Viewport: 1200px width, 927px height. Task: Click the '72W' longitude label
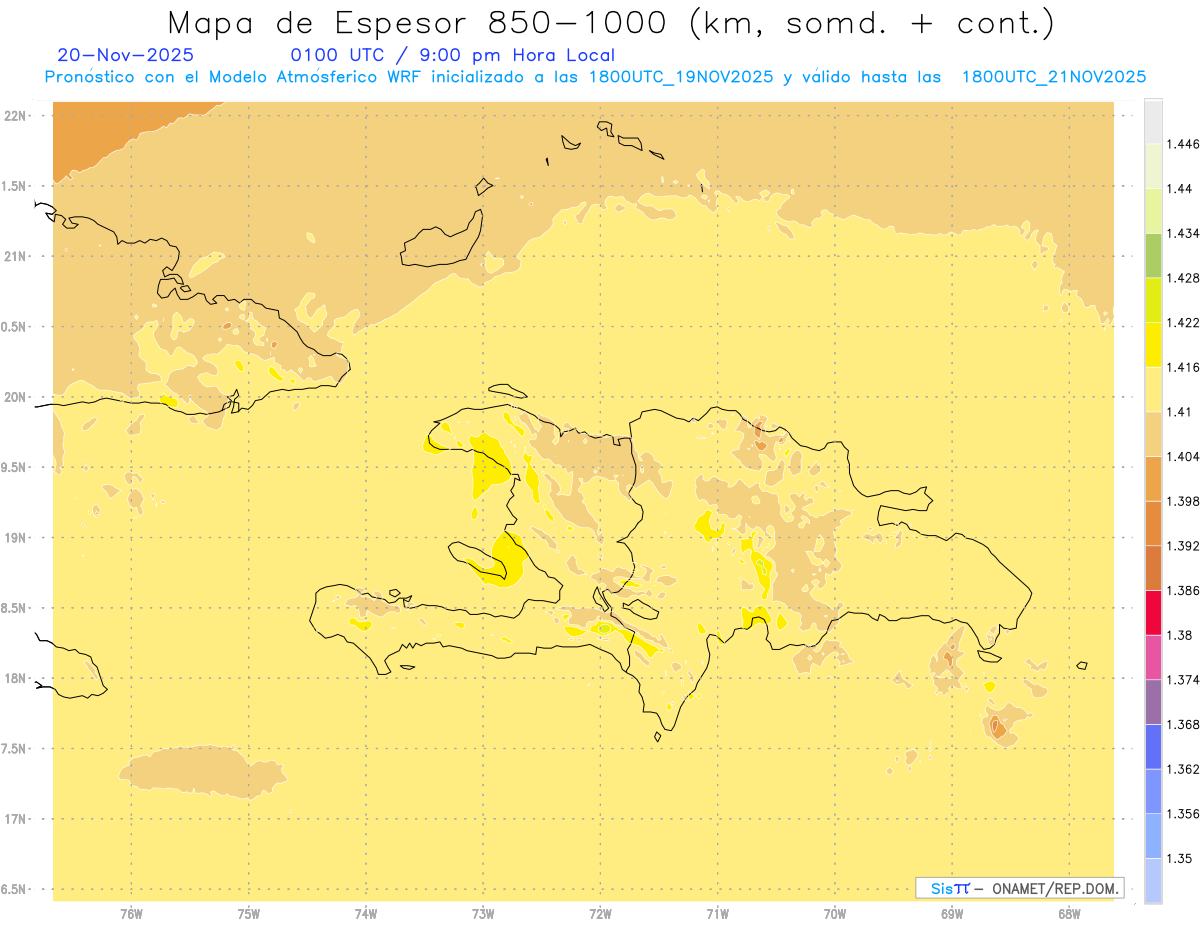[600, 914]
